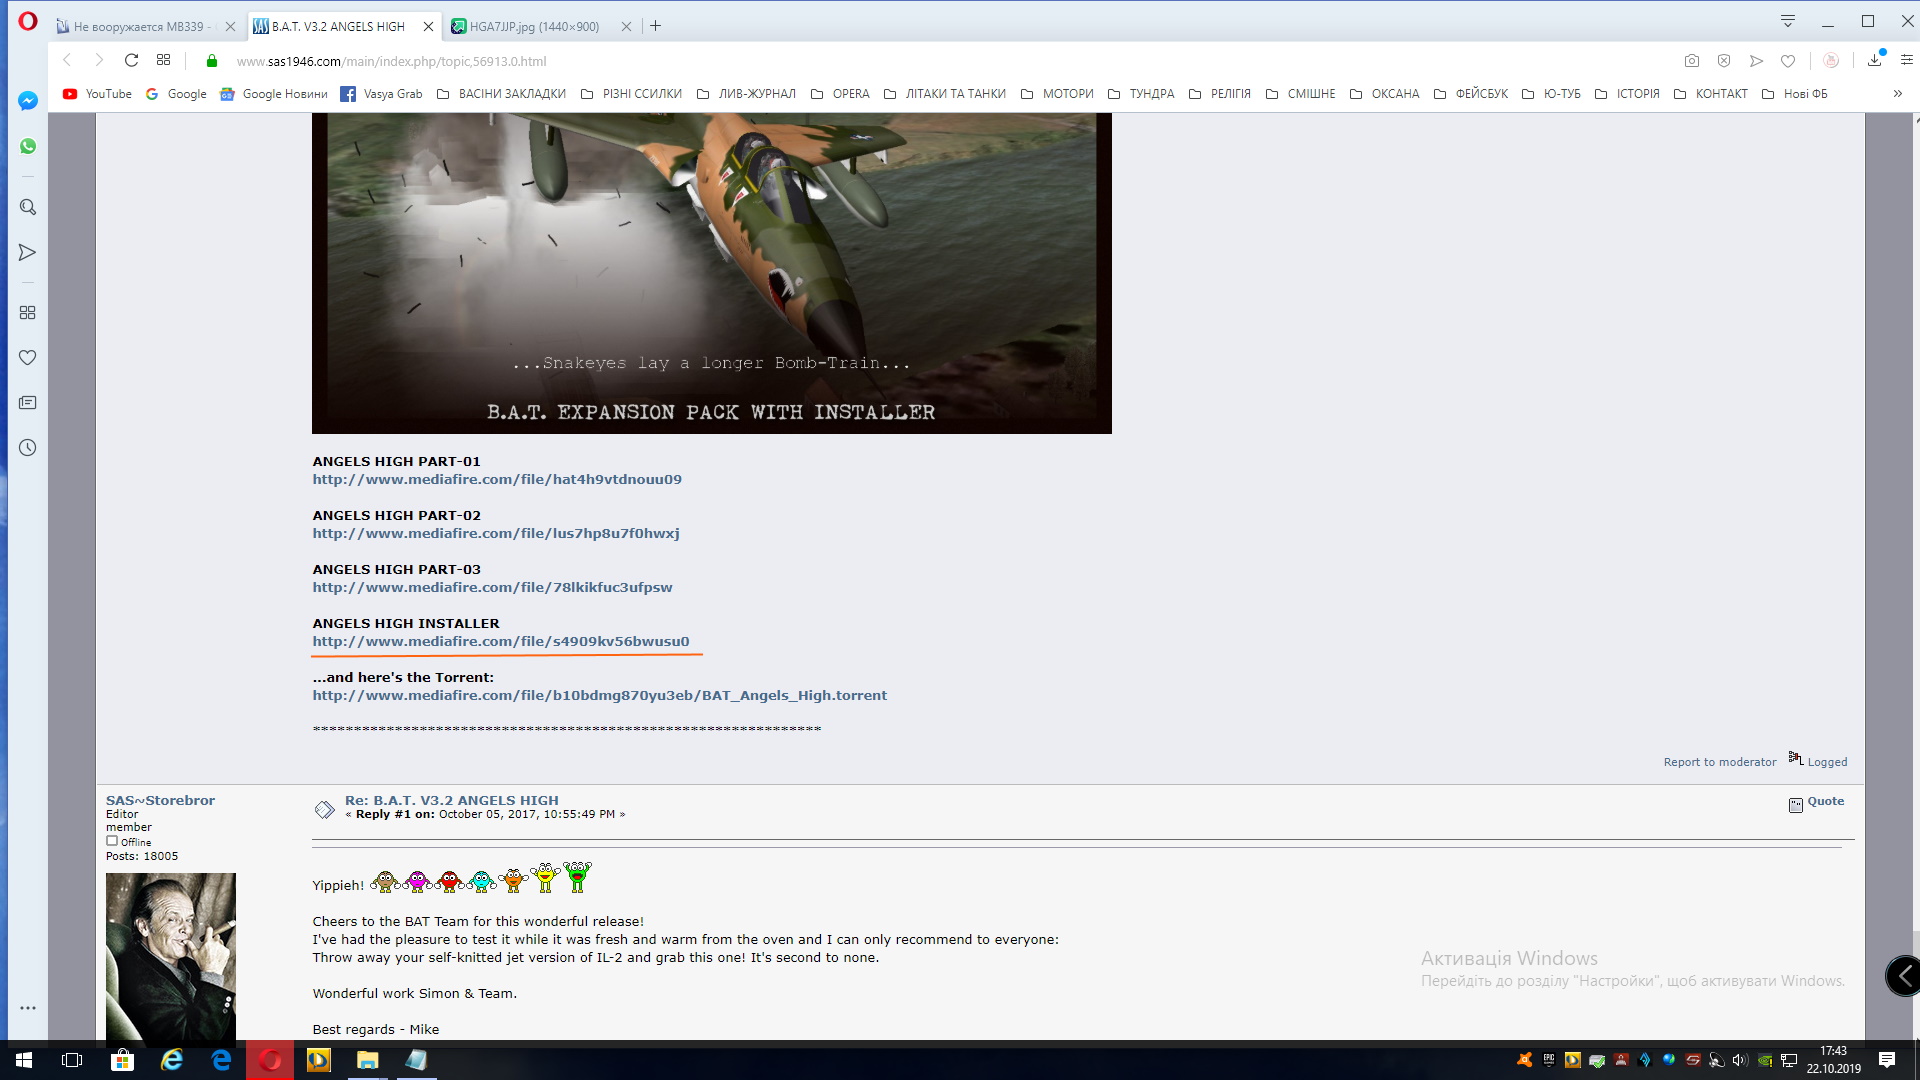
Task: Switch to HGA7JJP.jpg tab
Action: (534, 27)
